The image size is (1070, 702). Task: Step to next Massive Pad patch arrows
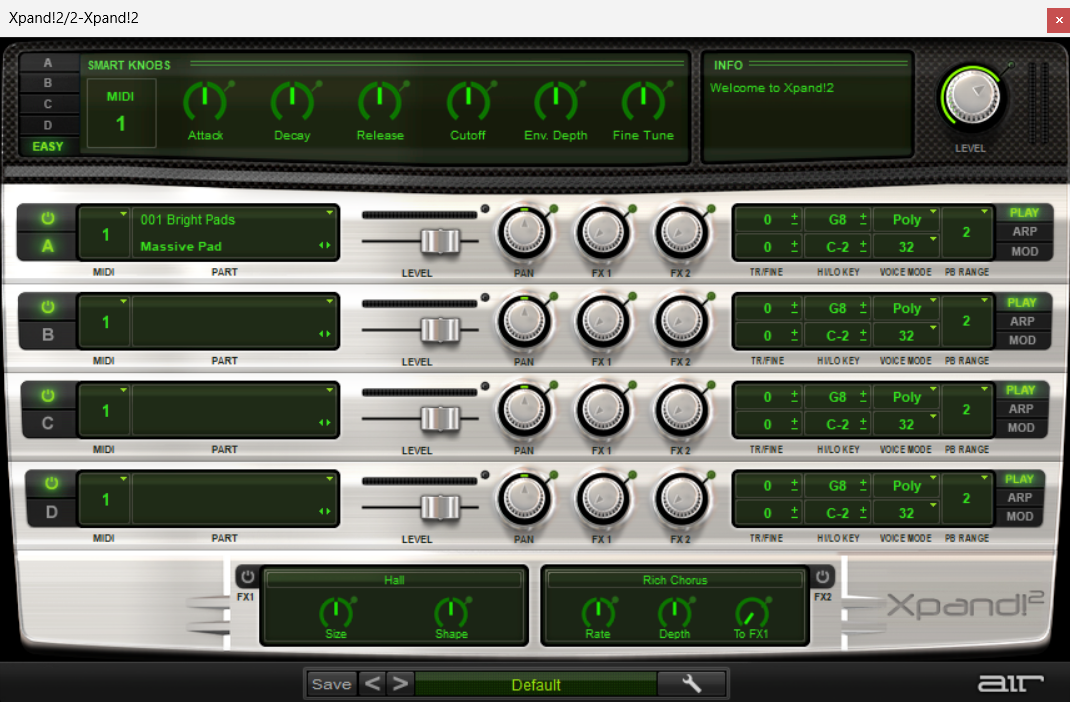[x=325, y=246]
